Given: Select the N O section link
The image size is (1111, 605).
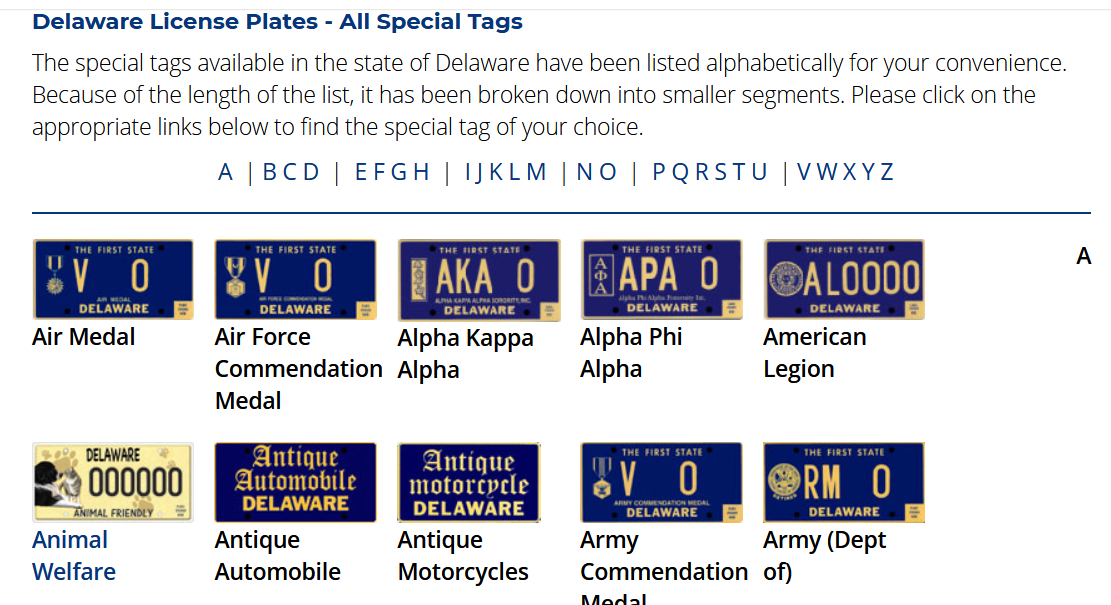Looking at the screenshot, I should coord(597,172).
